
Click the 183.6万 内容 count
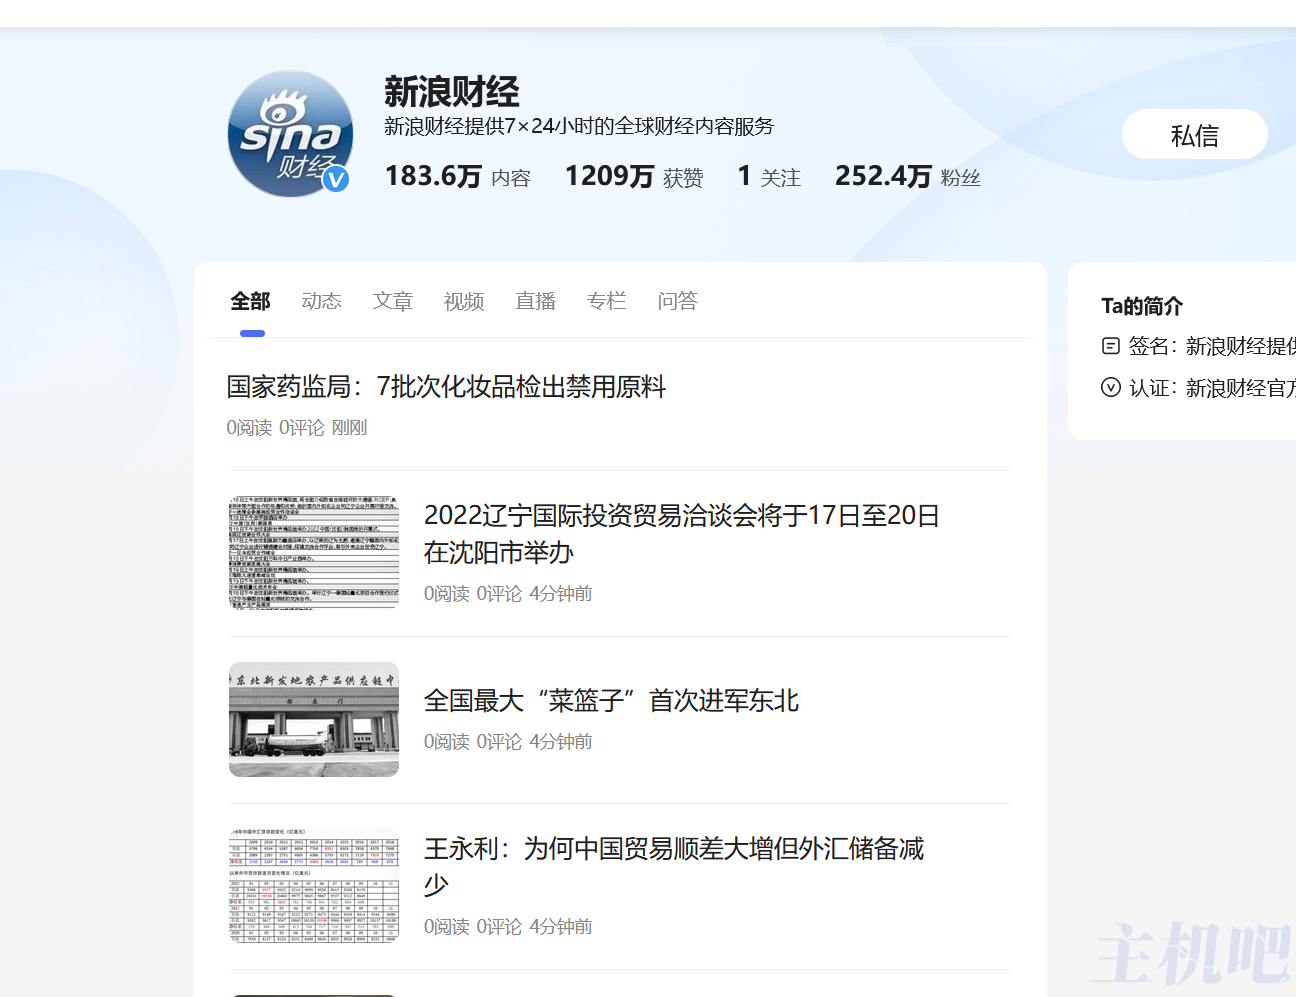(x=458, y=177)
